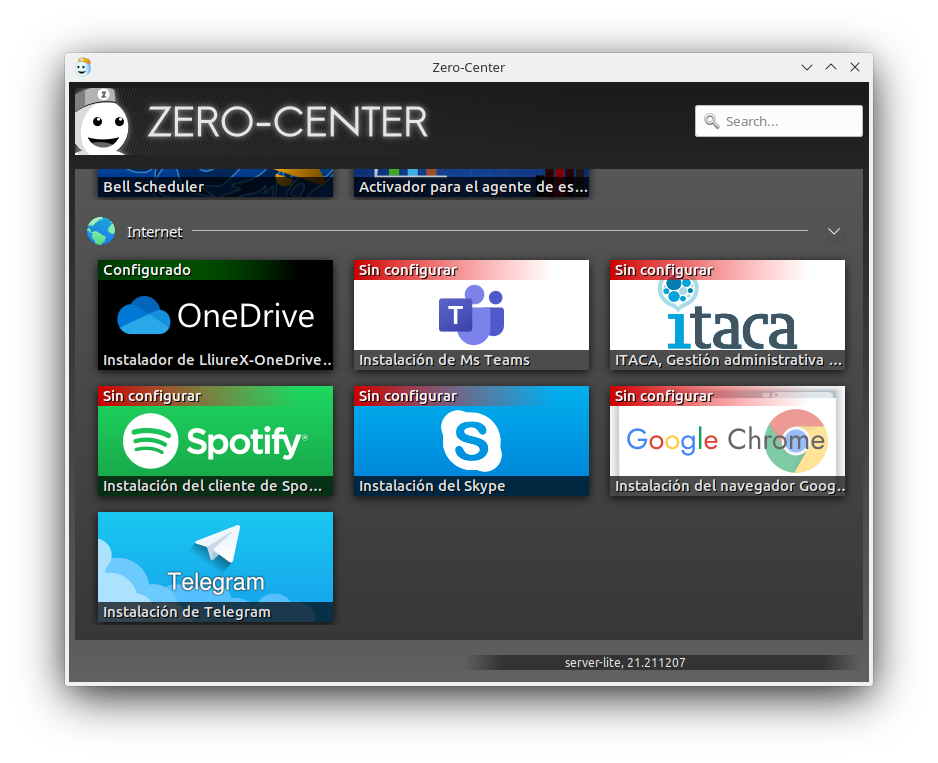Open the Skype installation tile

(x=471, y=441)
